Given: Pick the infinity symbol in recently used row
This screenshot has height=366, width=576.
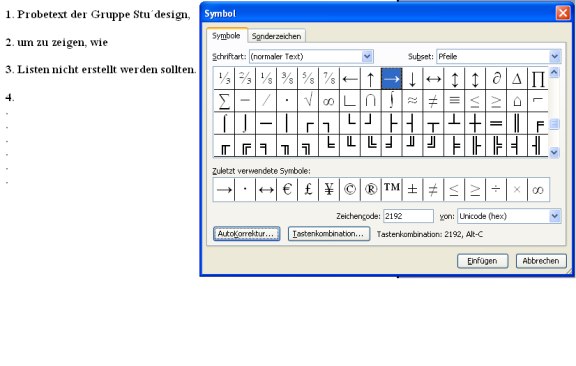Looking at the screenshot, I should pyautogui.click(x=538, y=190).
